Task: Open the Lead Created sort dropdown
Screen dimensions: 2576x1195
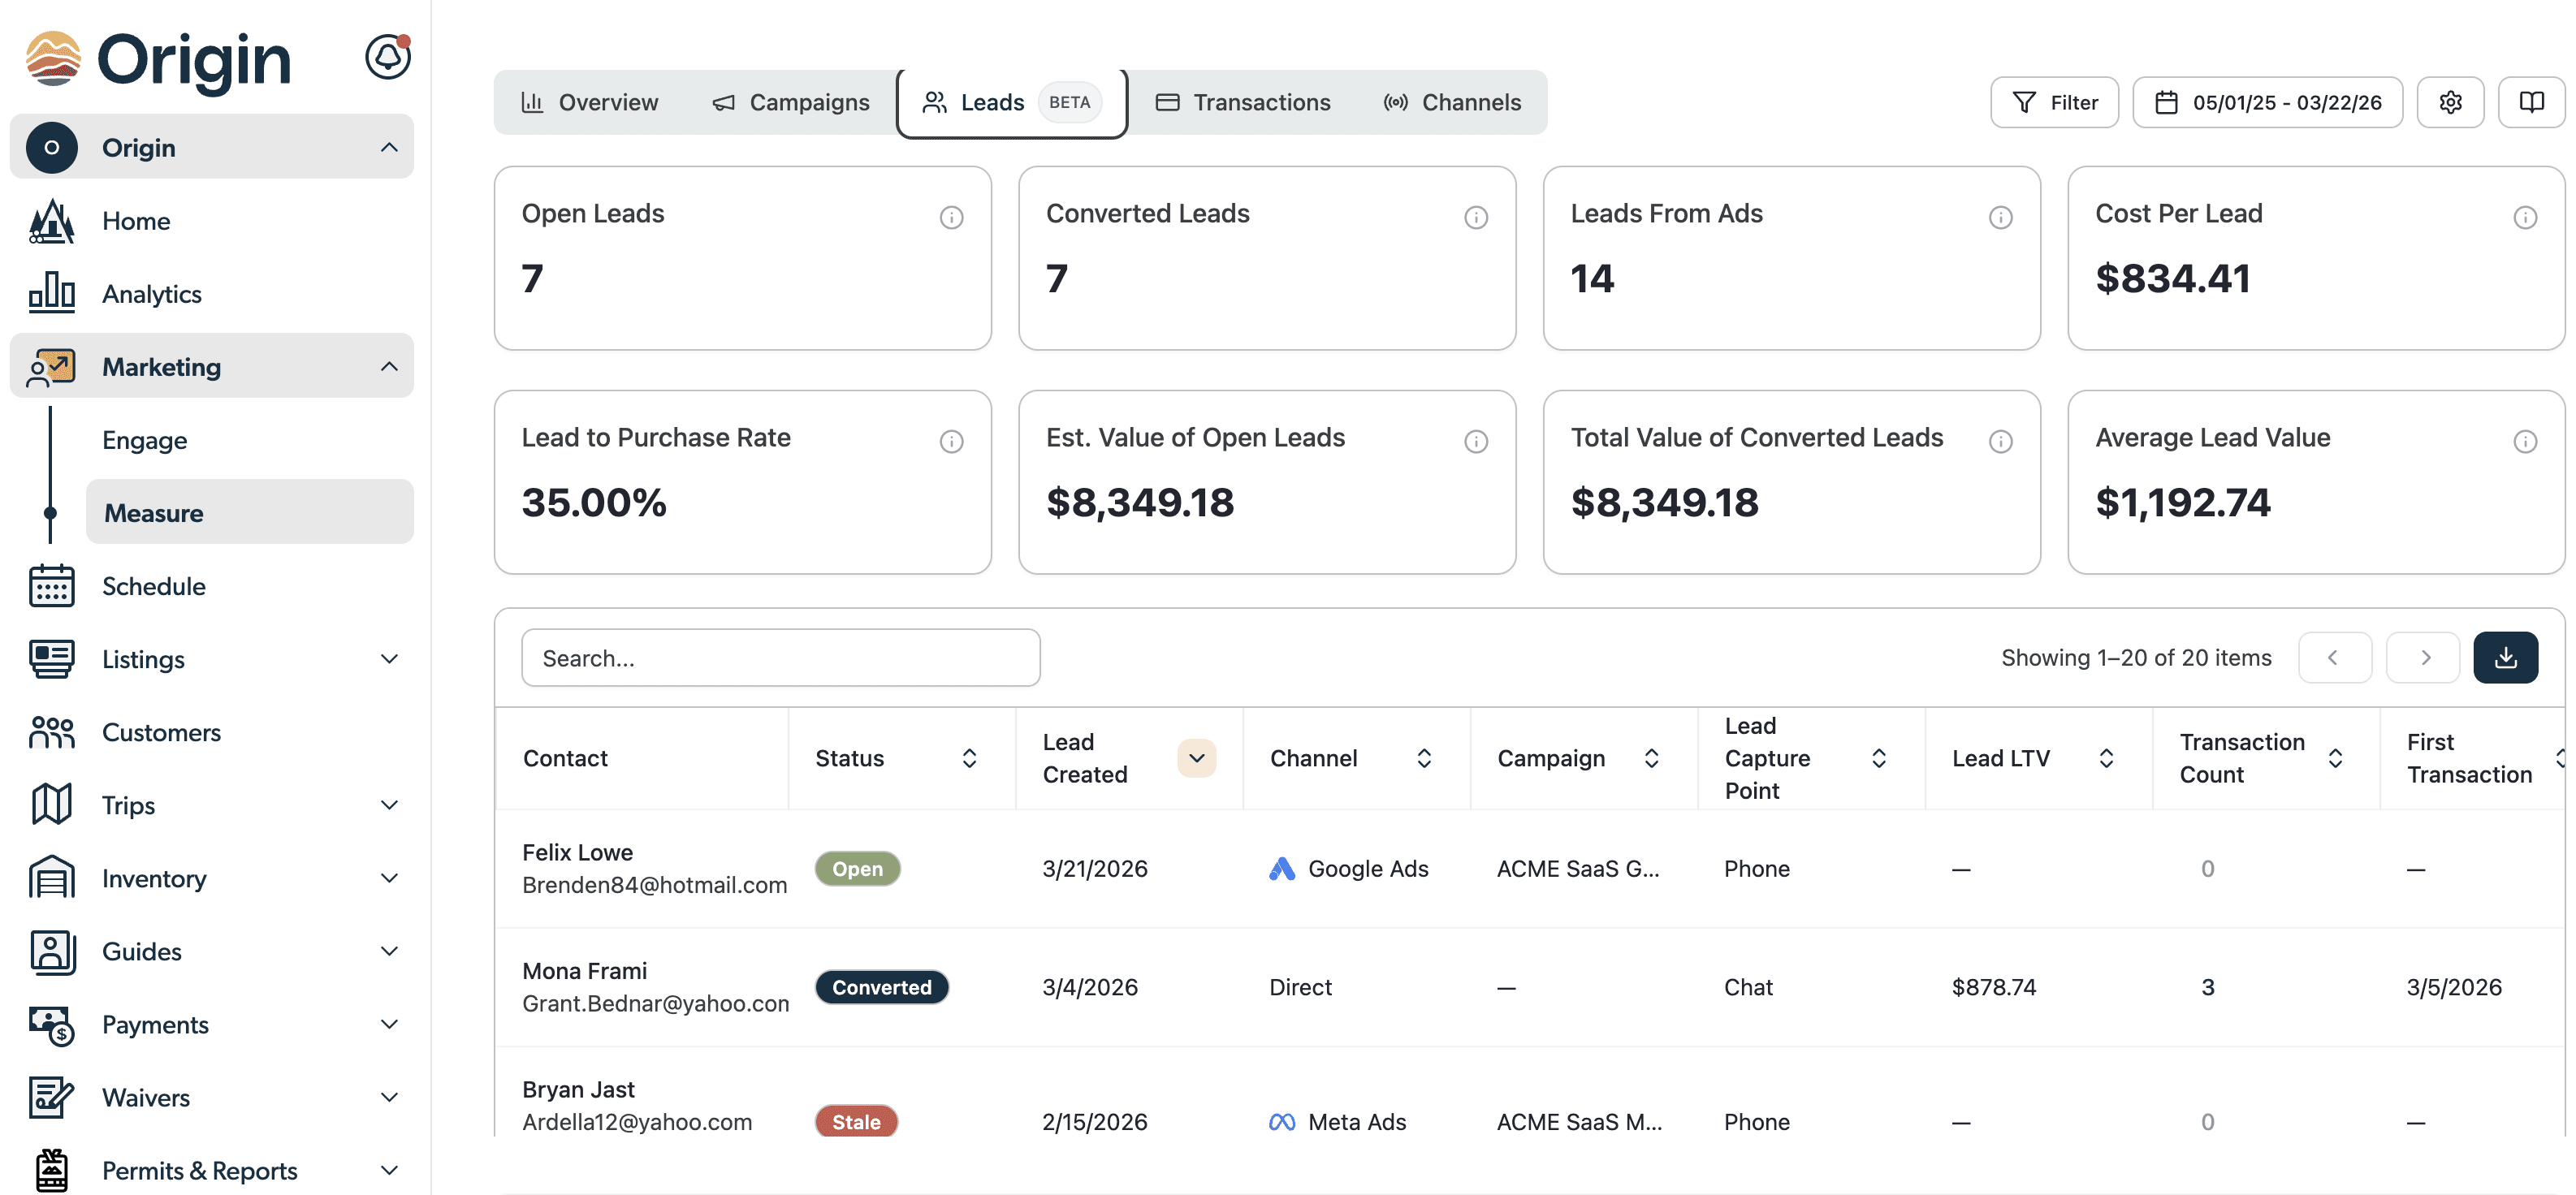Action: click(x=1196, y=758)
